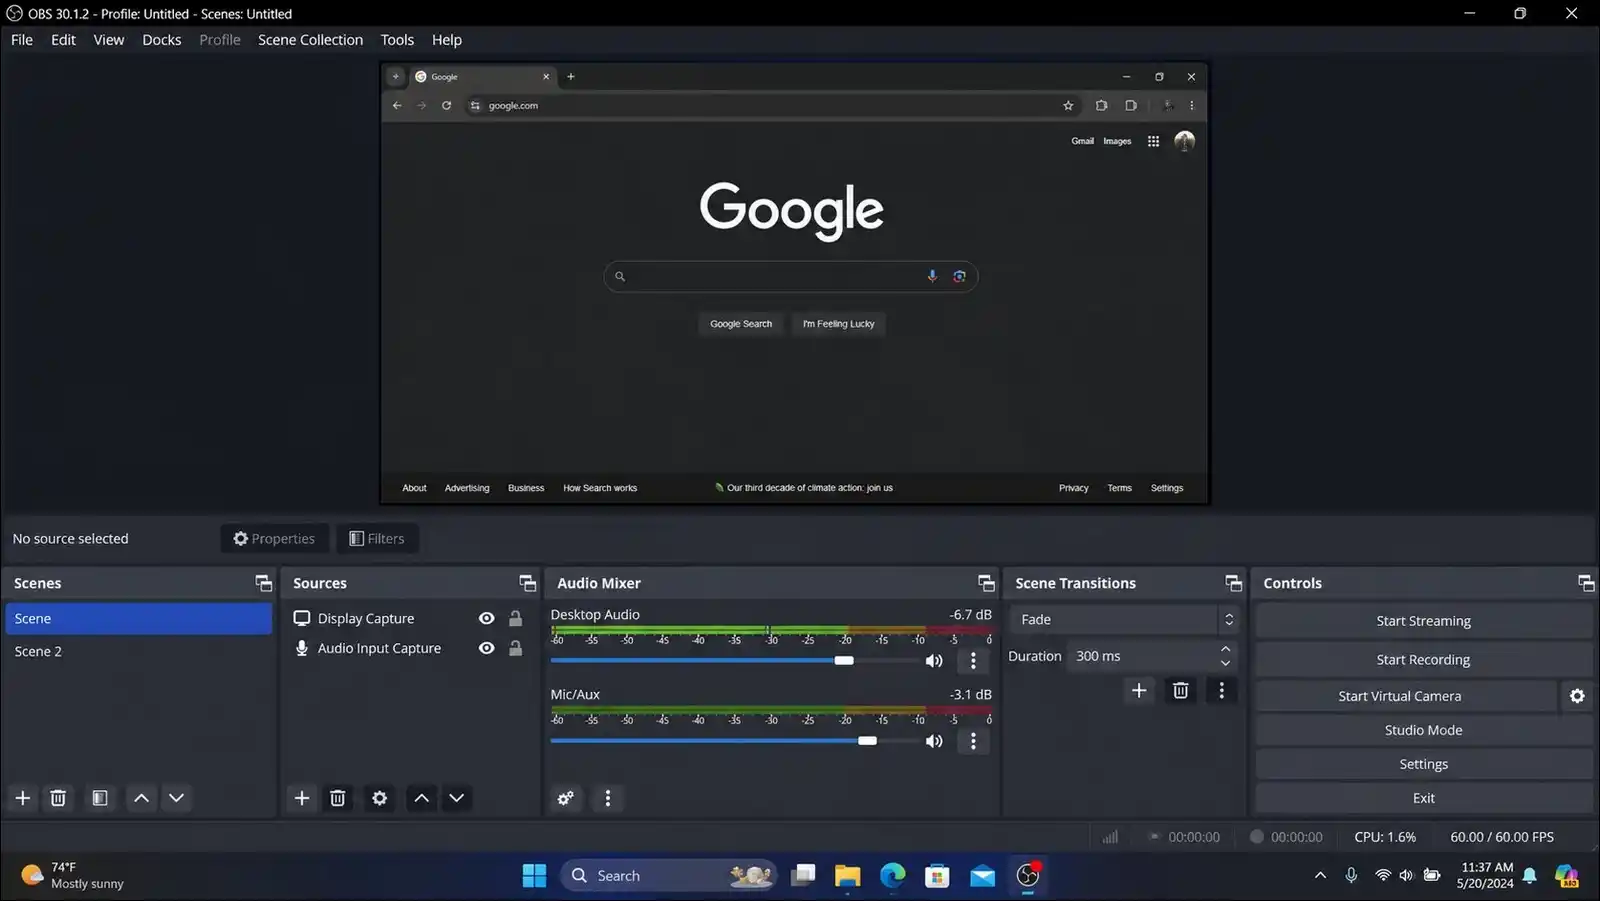Viewport: 1600px width, 901px height.
Task: Remove selected source trash icon
Action: click(x=338, y=798)
